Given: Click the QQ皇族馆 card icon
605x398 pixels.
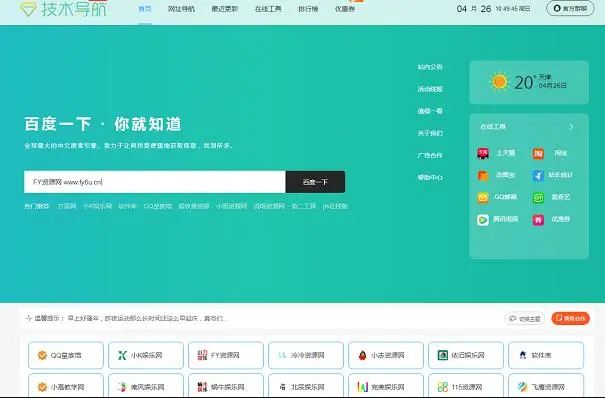Looking at the screenshot, I should pyautogui.click(x=42, y=355).
